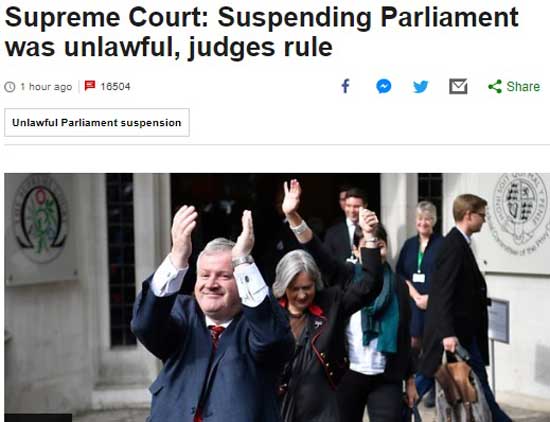Tweet the article via Twitter icon
This screenshot has height=422, width=550.
(x=421, y=86)
